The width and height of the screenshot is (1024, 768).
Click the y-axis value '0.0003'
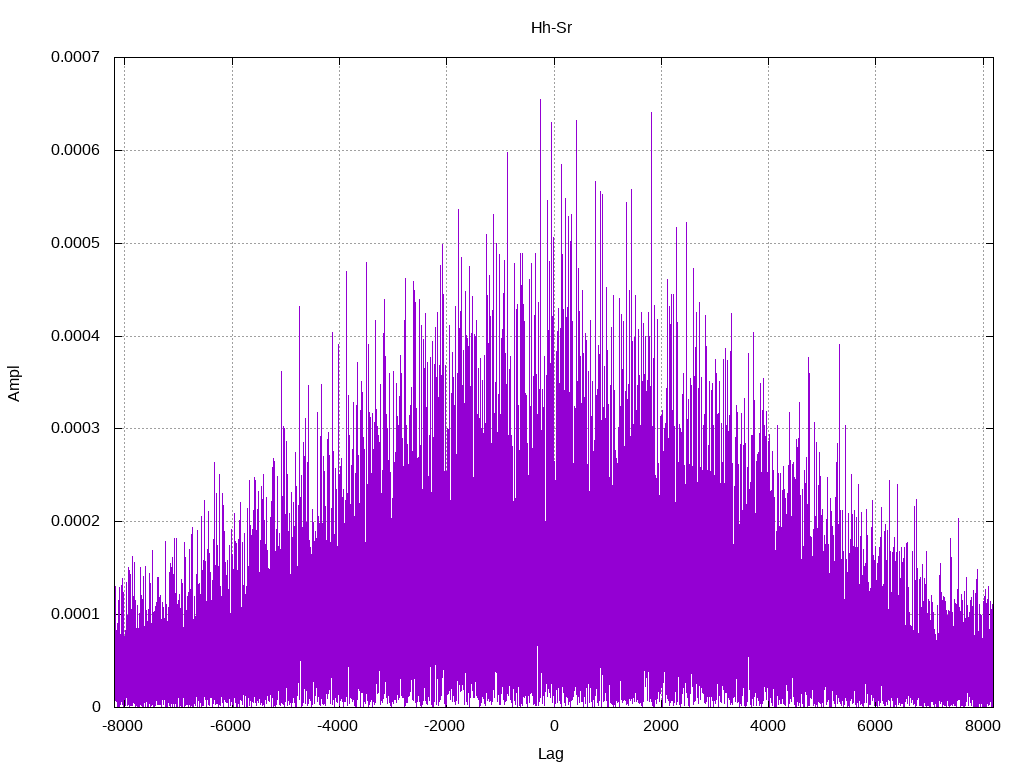pos(76,428)
